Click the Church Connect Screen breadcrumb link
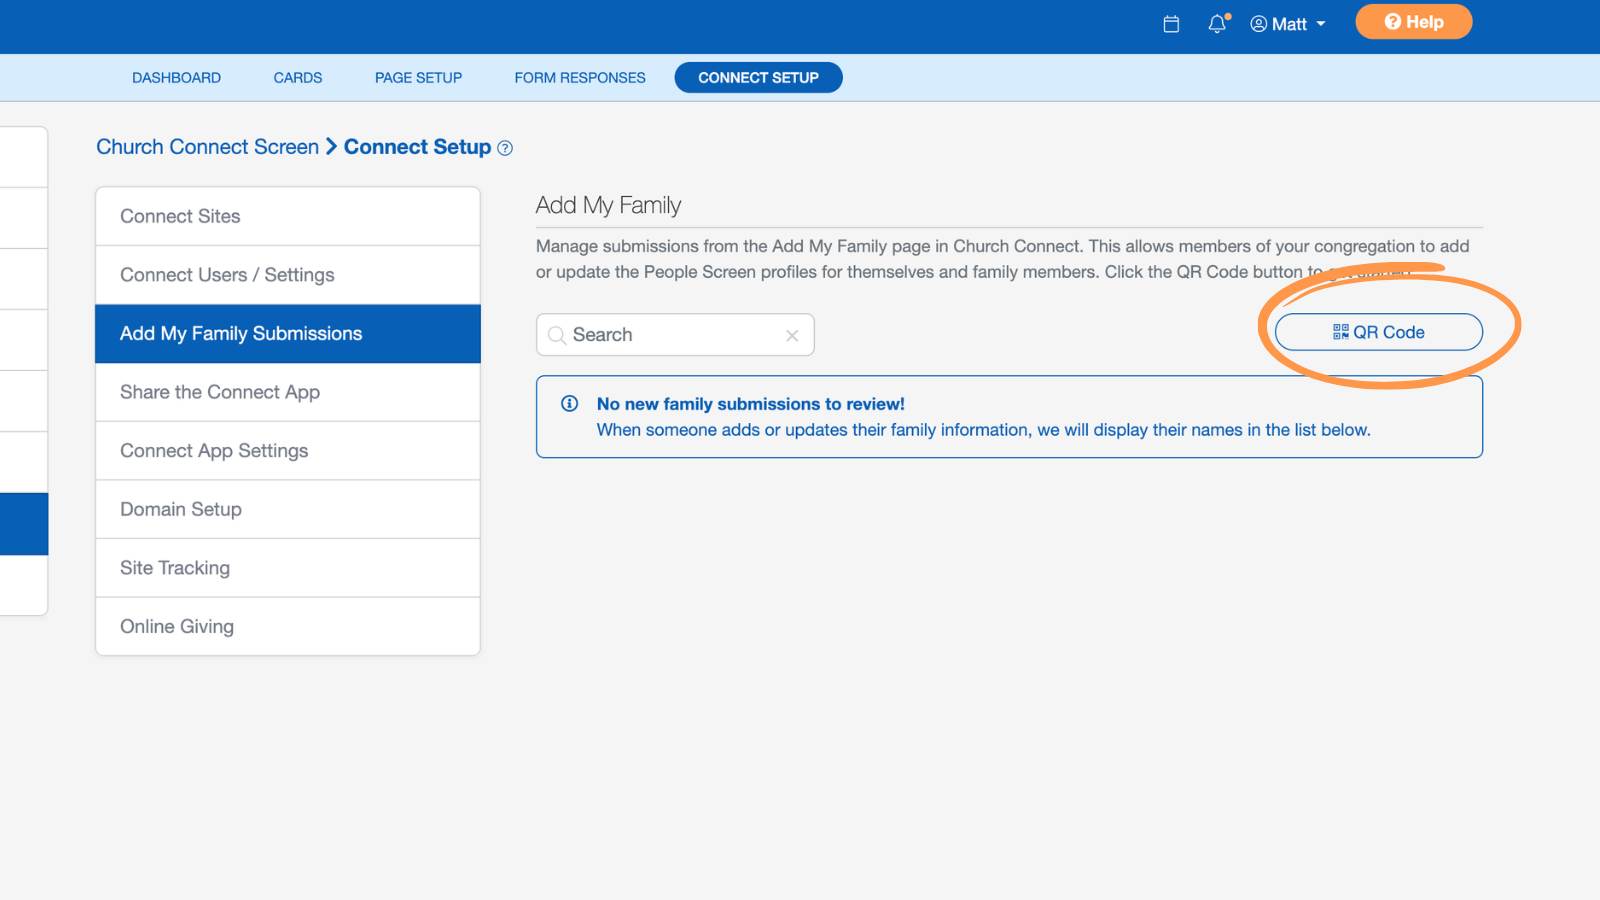The image size is (1600, 900). coord(207,147)
